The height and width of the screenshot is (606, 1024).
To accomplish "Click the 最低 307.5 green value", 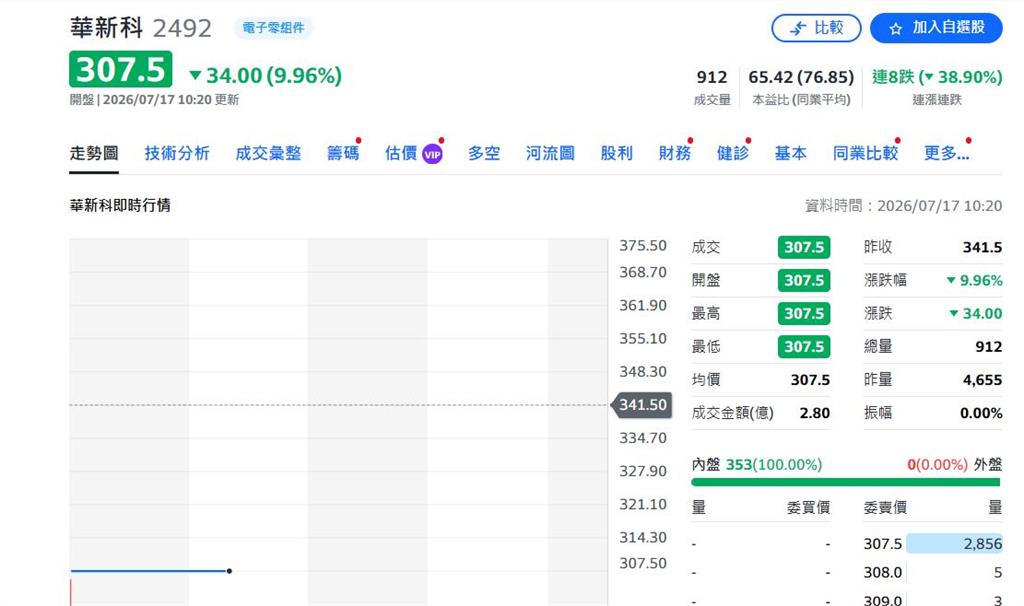I will (804, 347).
